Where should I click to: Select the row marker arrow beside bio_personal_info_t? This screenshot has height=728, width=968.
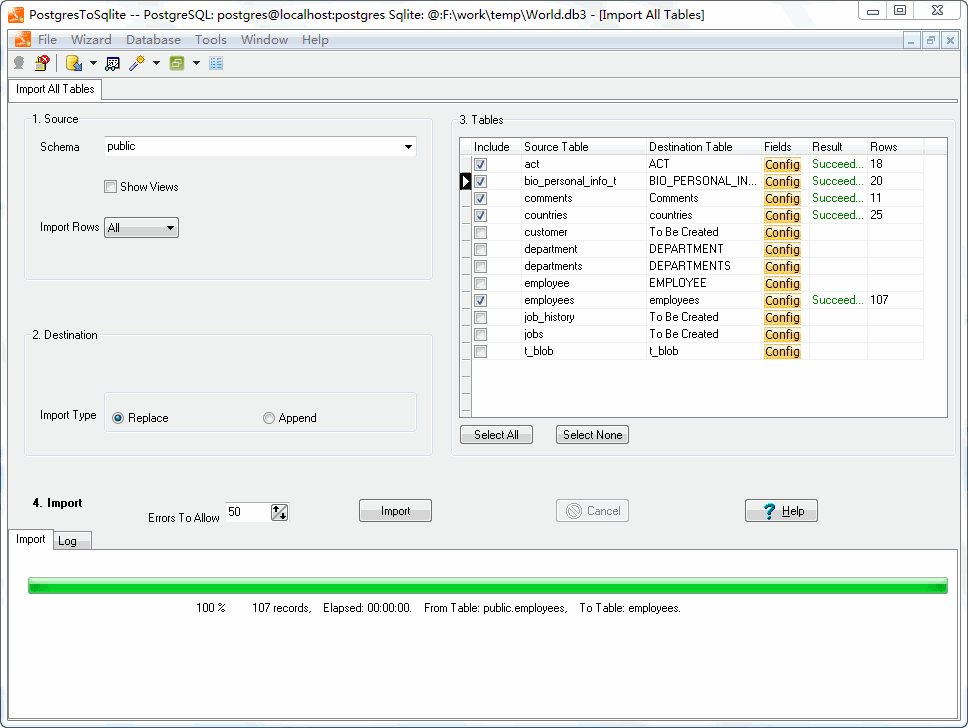466,182
